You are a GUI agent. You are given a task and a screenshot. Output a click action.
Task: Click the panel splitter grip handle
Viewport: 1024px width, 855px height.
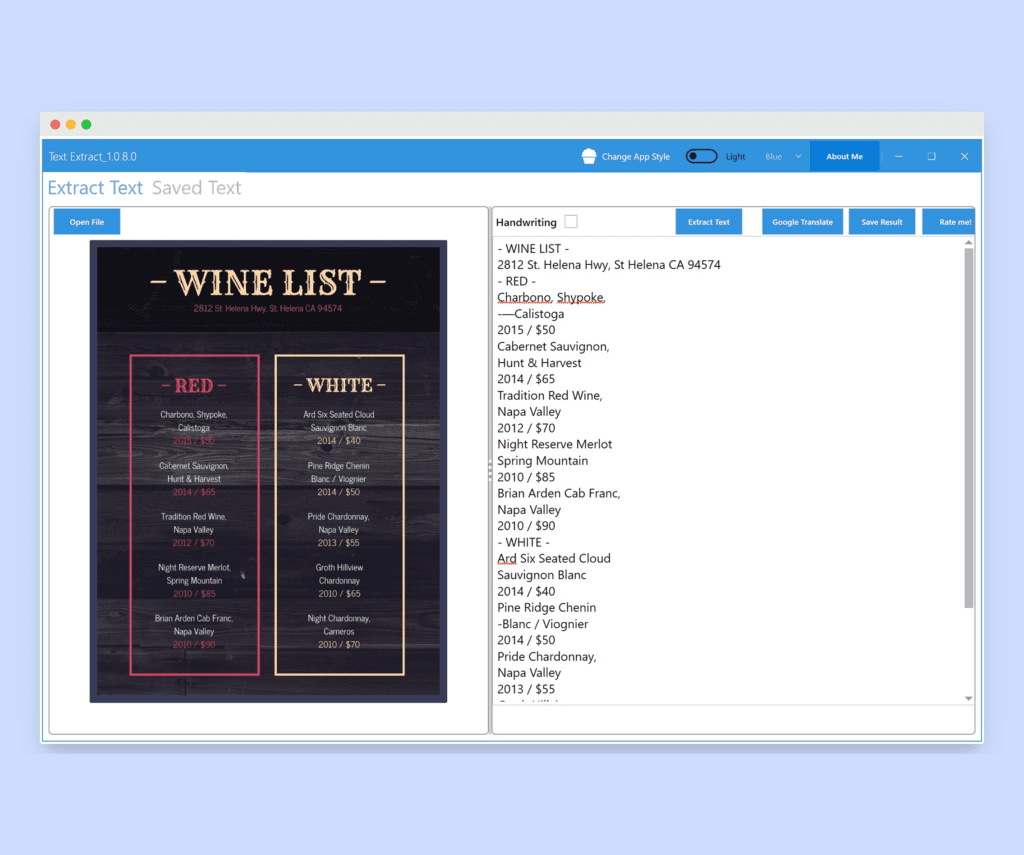pos(490,470)
